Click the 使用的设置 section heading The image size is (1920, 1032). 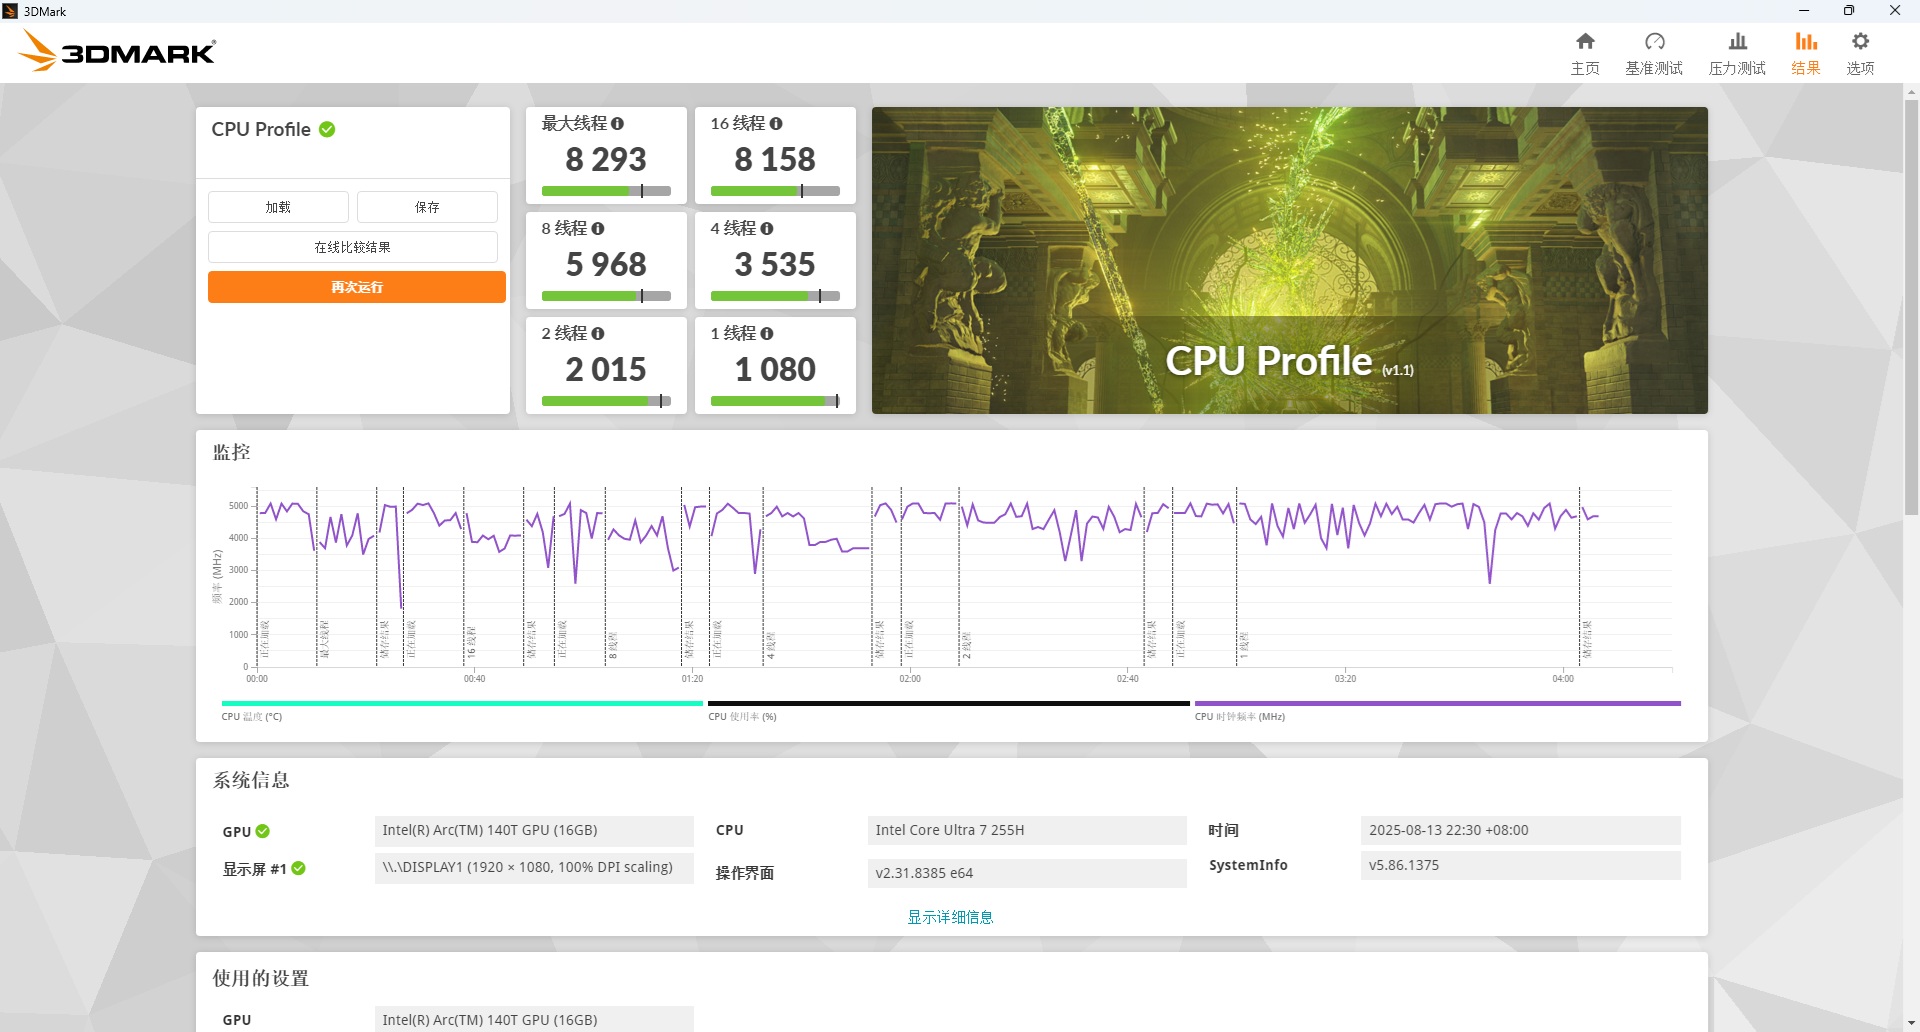(x=261, y=978)
